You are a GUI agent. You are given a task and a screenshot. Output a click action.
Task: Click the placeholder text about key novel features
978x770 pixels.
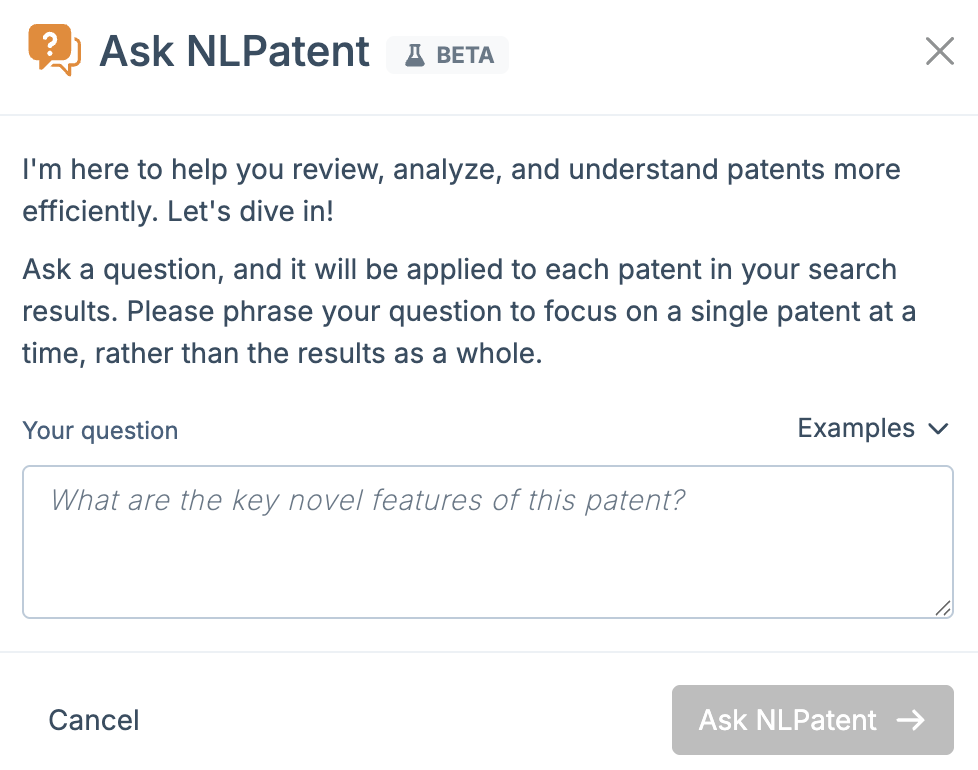point(368,499)
